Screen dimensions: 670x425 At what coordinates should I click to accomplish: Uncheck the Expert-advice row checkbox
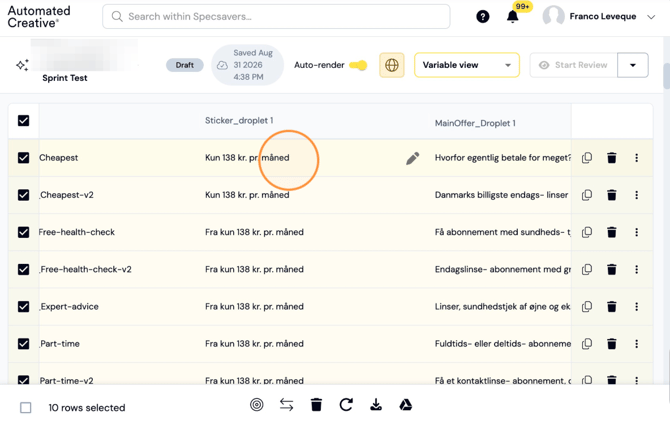(x=24, y=306)
